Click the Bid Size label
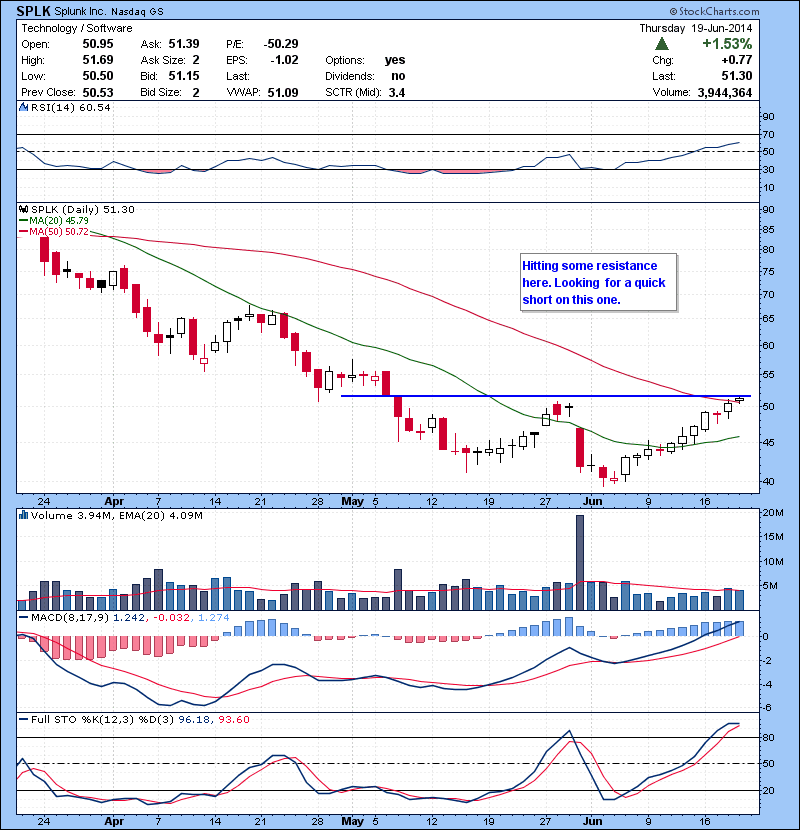This screenshot has height=830, width=800. 161,92
